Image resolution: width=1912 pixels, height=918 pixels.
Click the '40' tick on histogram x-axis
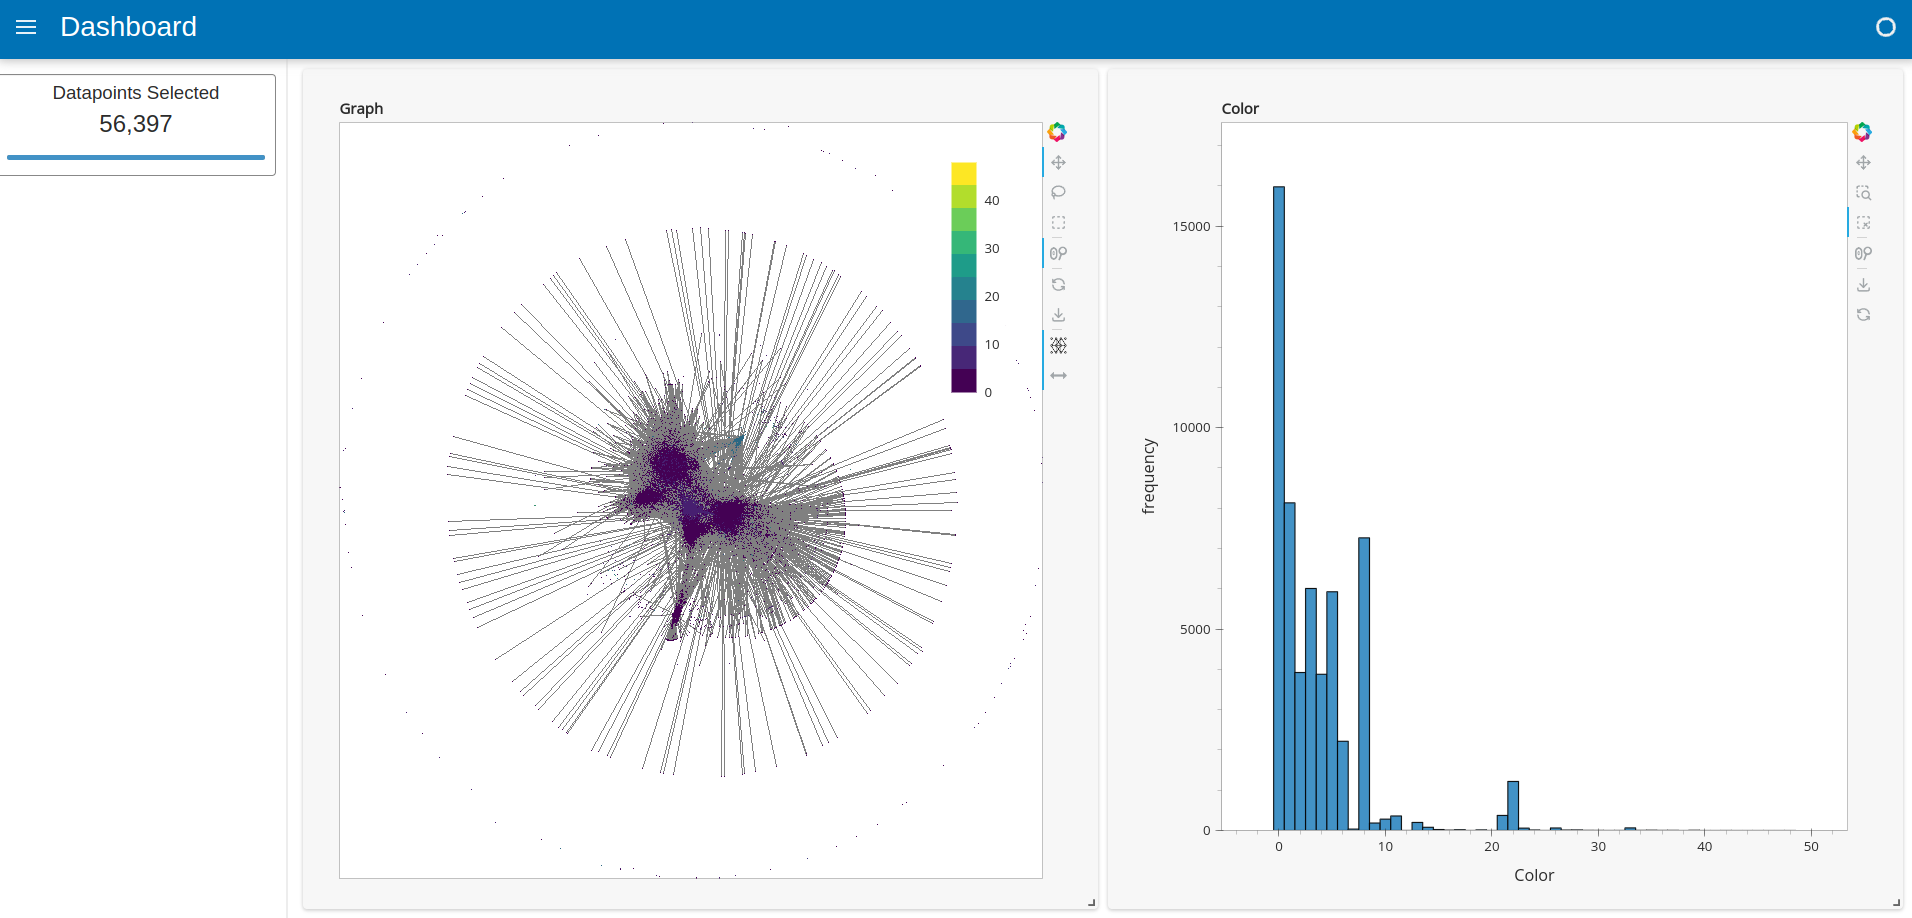1705,847
